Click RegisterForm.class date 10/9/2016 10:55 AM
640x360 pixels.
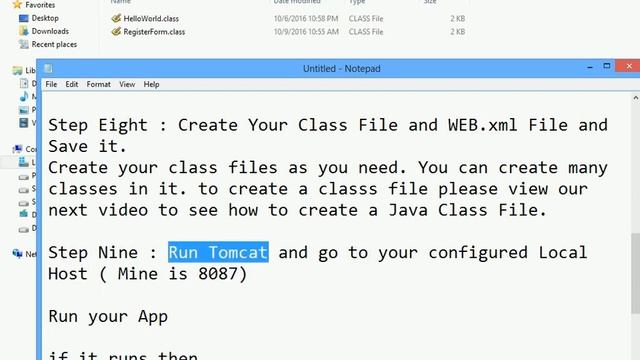(306, 31)
